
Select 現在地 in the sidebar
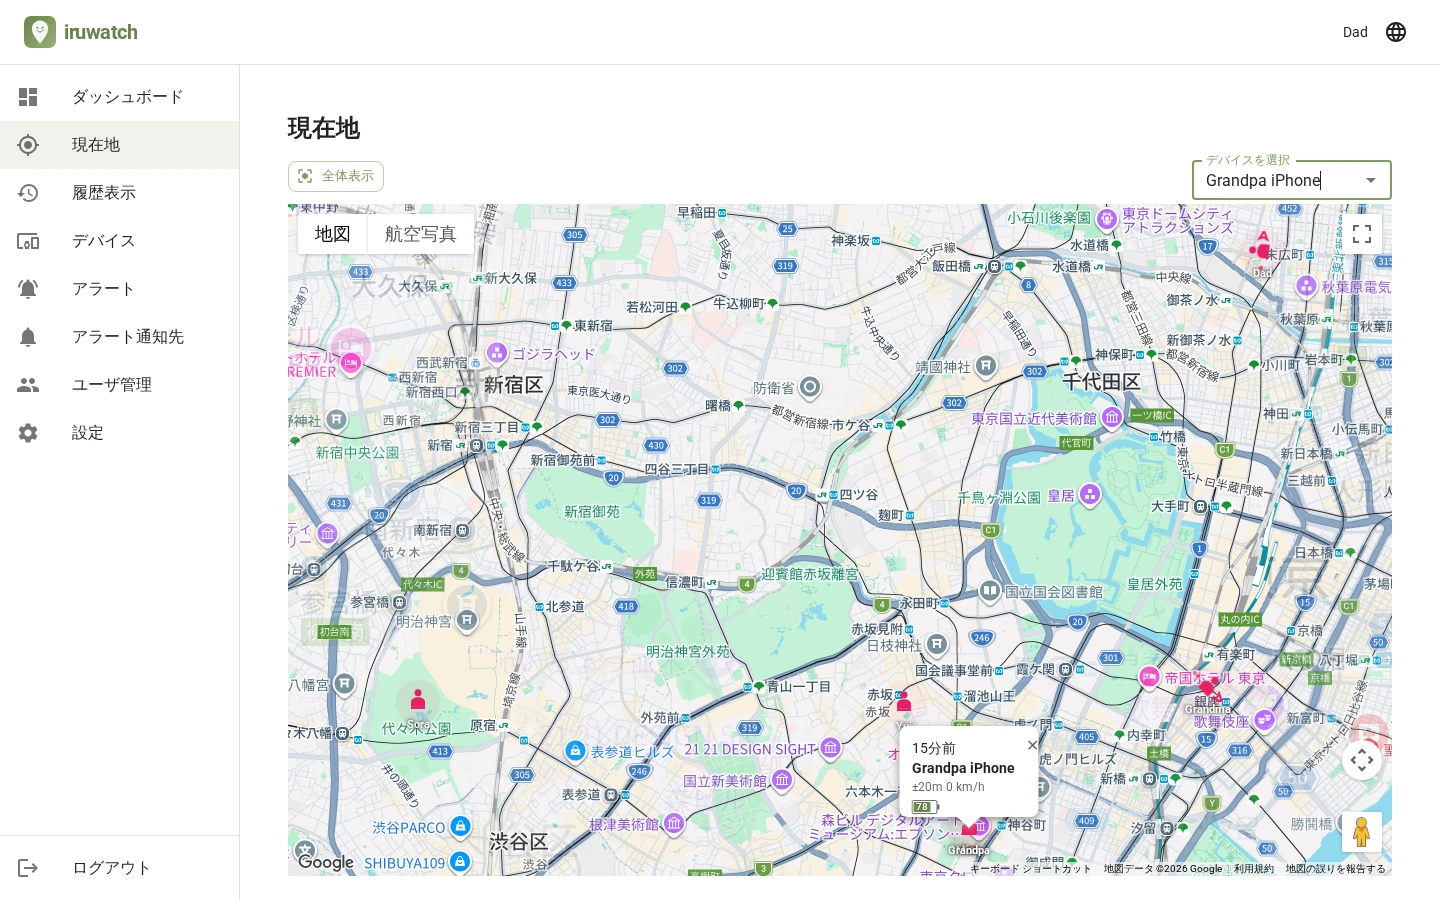click(x=120, y=145)
